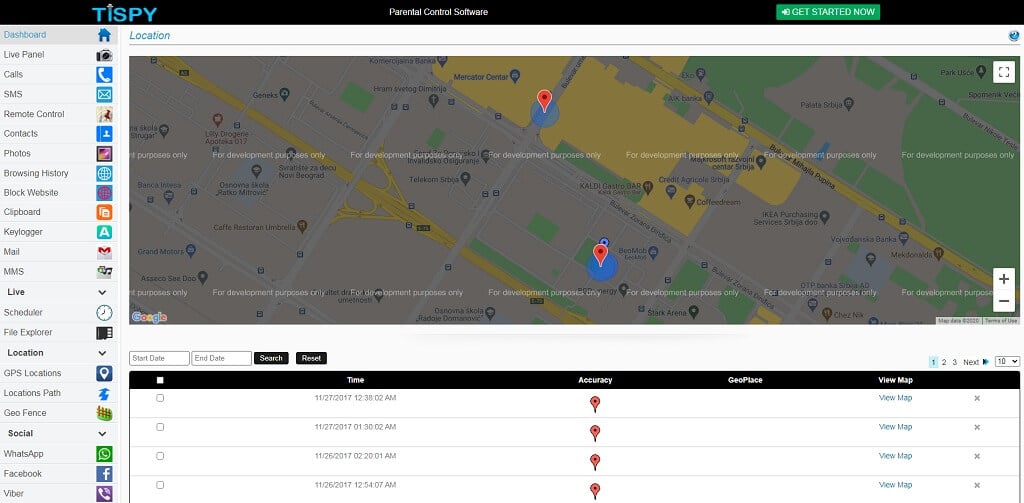Open Dashboard home icon
The height and width of the screenshot is (503, 1024).
[104, 35]
